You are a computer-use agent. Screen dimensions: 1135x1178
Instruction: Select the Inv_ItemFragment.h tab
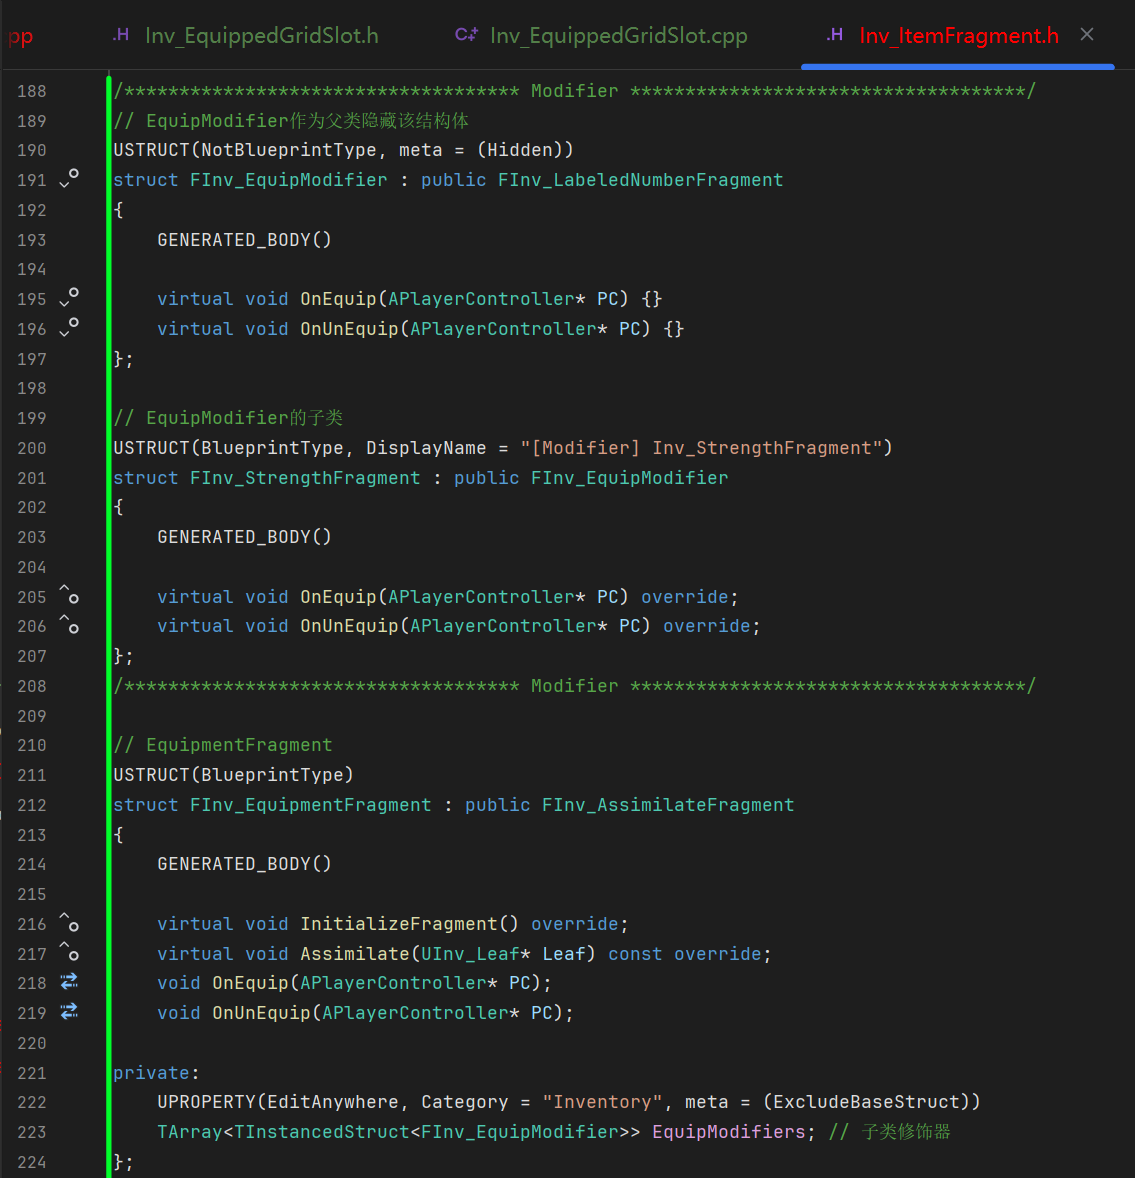958,35
